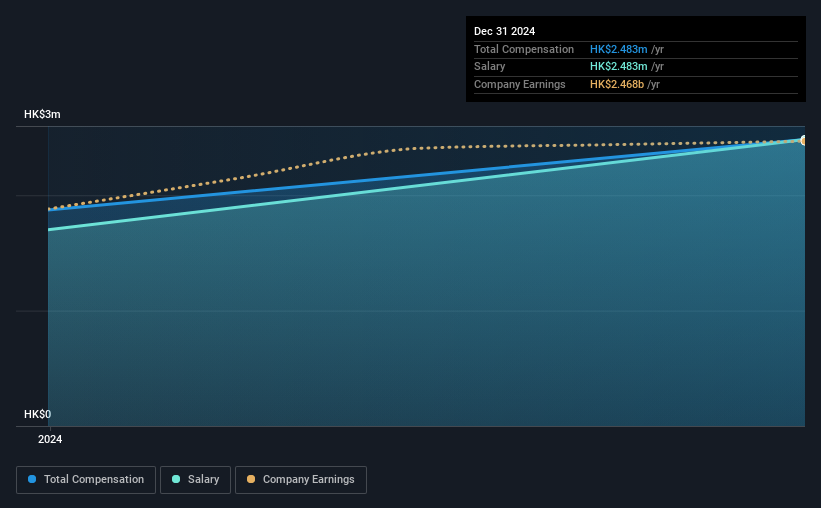The width and height of the screenshot is (821, 508).
Task: Click the HK$3m y-axis label
Action: pyautogui.click(x=42, y=114)
